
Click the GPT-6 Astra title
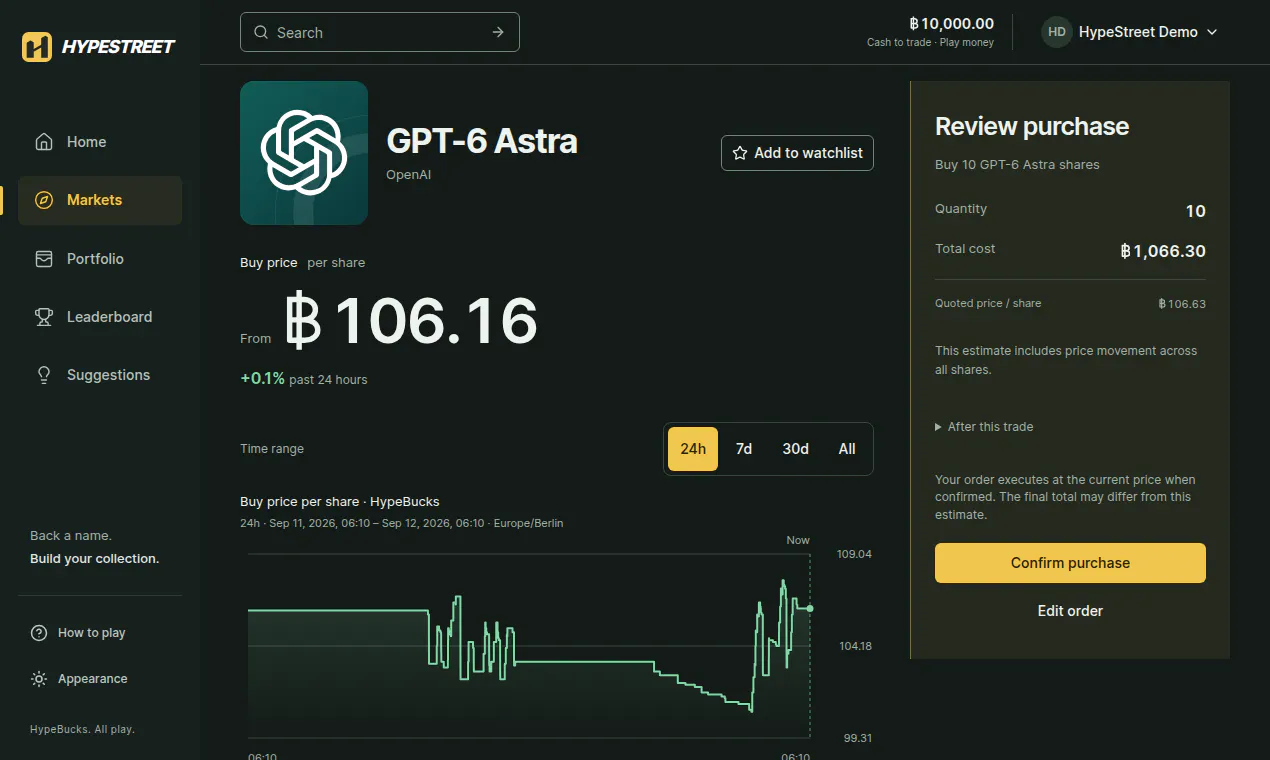click(482, 141)
